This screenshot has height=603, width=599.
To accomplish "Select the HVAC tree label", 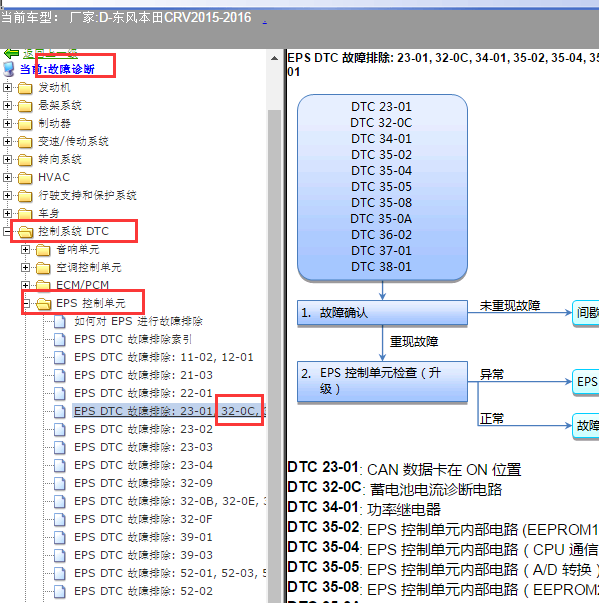I will tap(54, 177).
